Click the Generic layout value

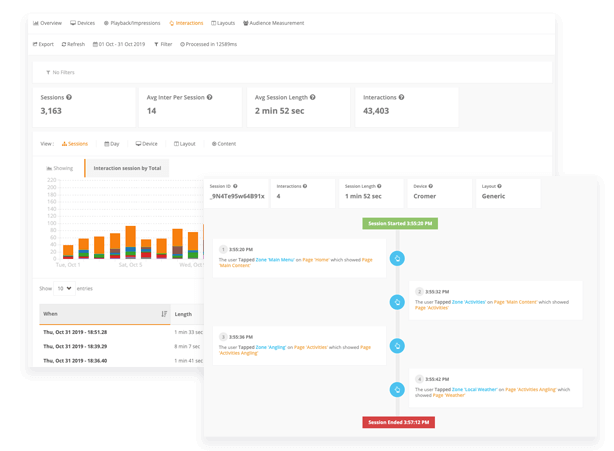493,196
